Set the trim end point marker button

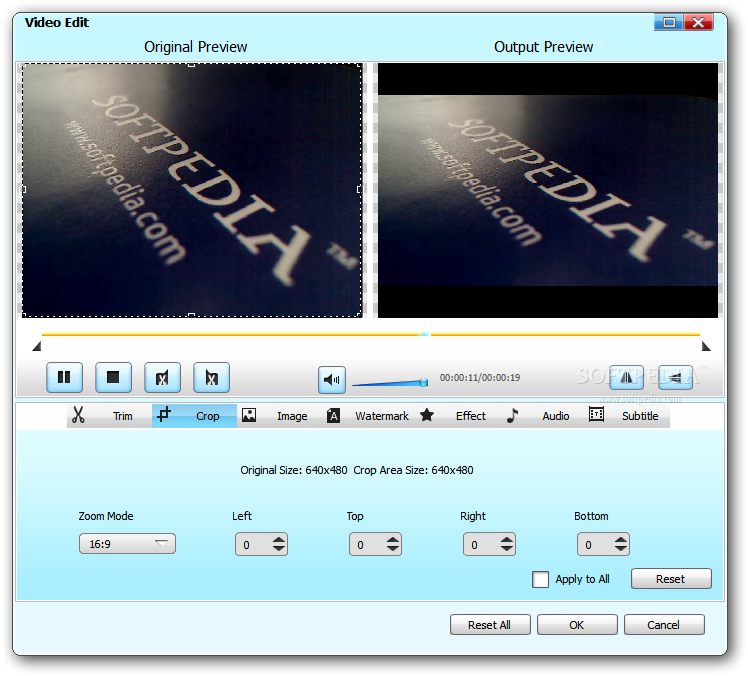tap(211, 377)
